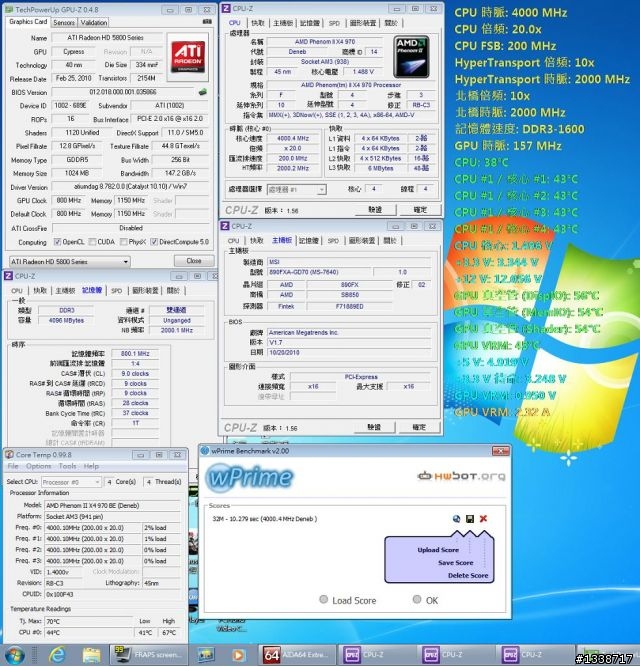The width and height of the screenshot is (640, 667).
Task: Open the Tools menu in Core Temp
Action: point(67,466)
